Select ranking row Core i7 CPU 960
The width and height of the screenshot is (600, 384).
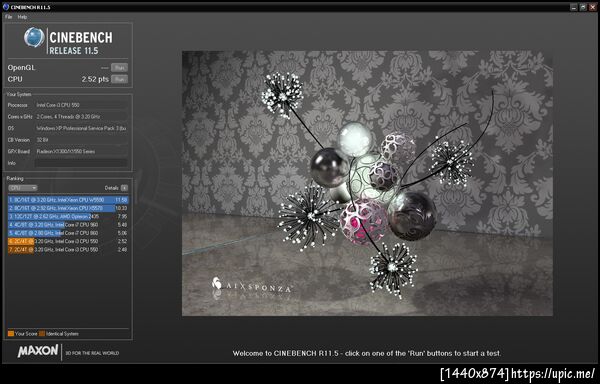68,225
